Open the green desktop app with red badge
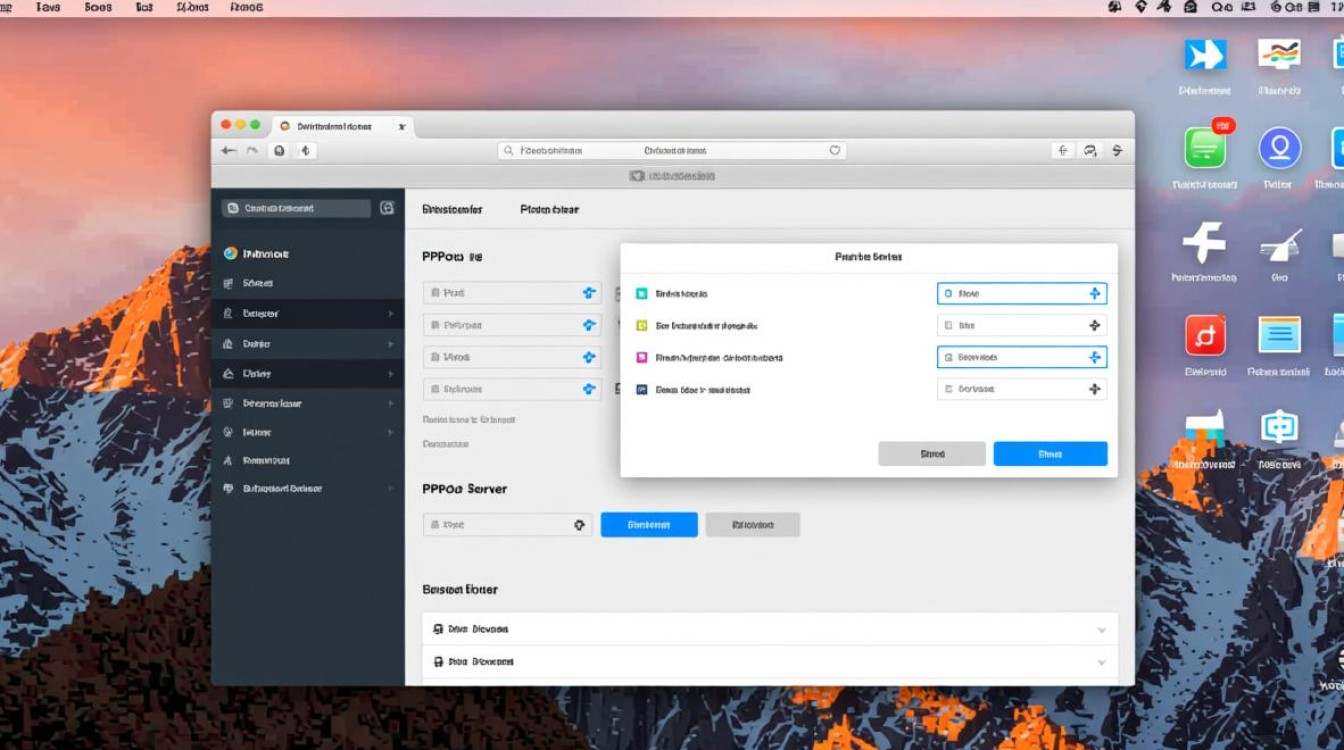Image resolution: width=1344 pixels, height=750 pixels. click(x=1204, y=148)
